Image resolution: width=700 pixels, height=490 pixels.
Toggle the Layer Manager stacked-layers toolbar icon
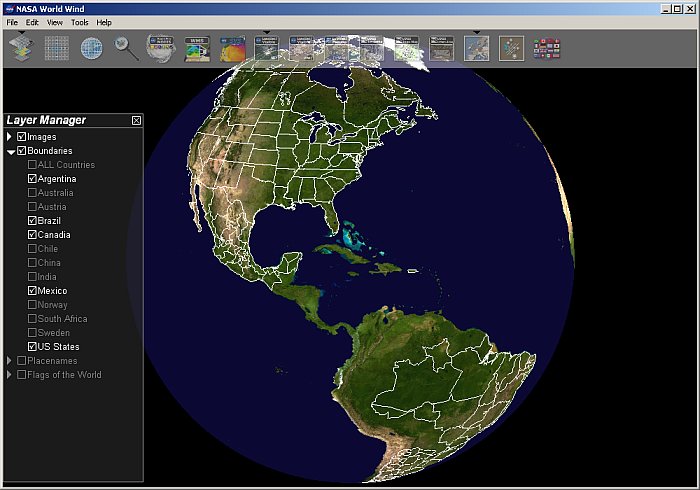tap(21, 48)
